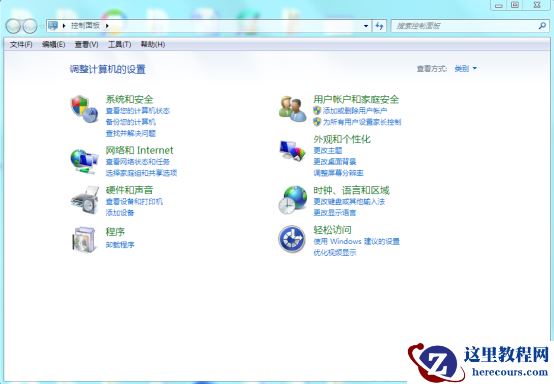The height and width of the screenshot is (384, 554).
Task: Click 调整屏幕分辨率 link
Action: coord(338,173)
